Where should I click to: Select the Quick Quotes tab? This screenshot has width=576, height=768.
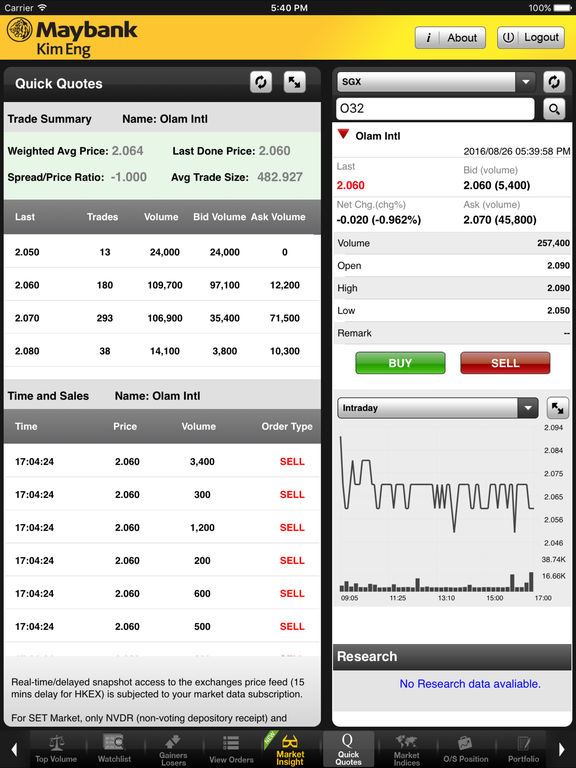pos(348,749)
